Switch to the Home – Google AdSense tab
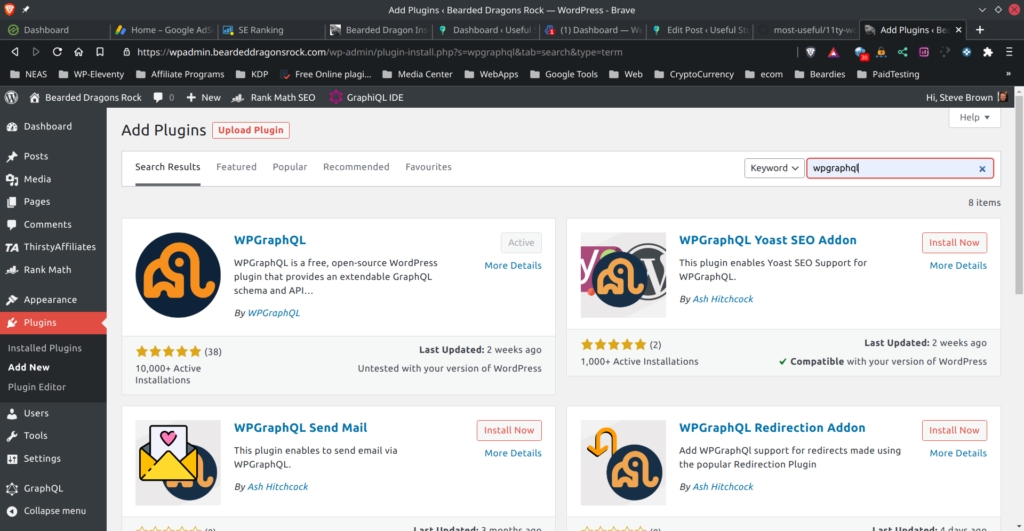Image resolution: width=1024 pixels, height=531 pixels. [x=164, y=30]
